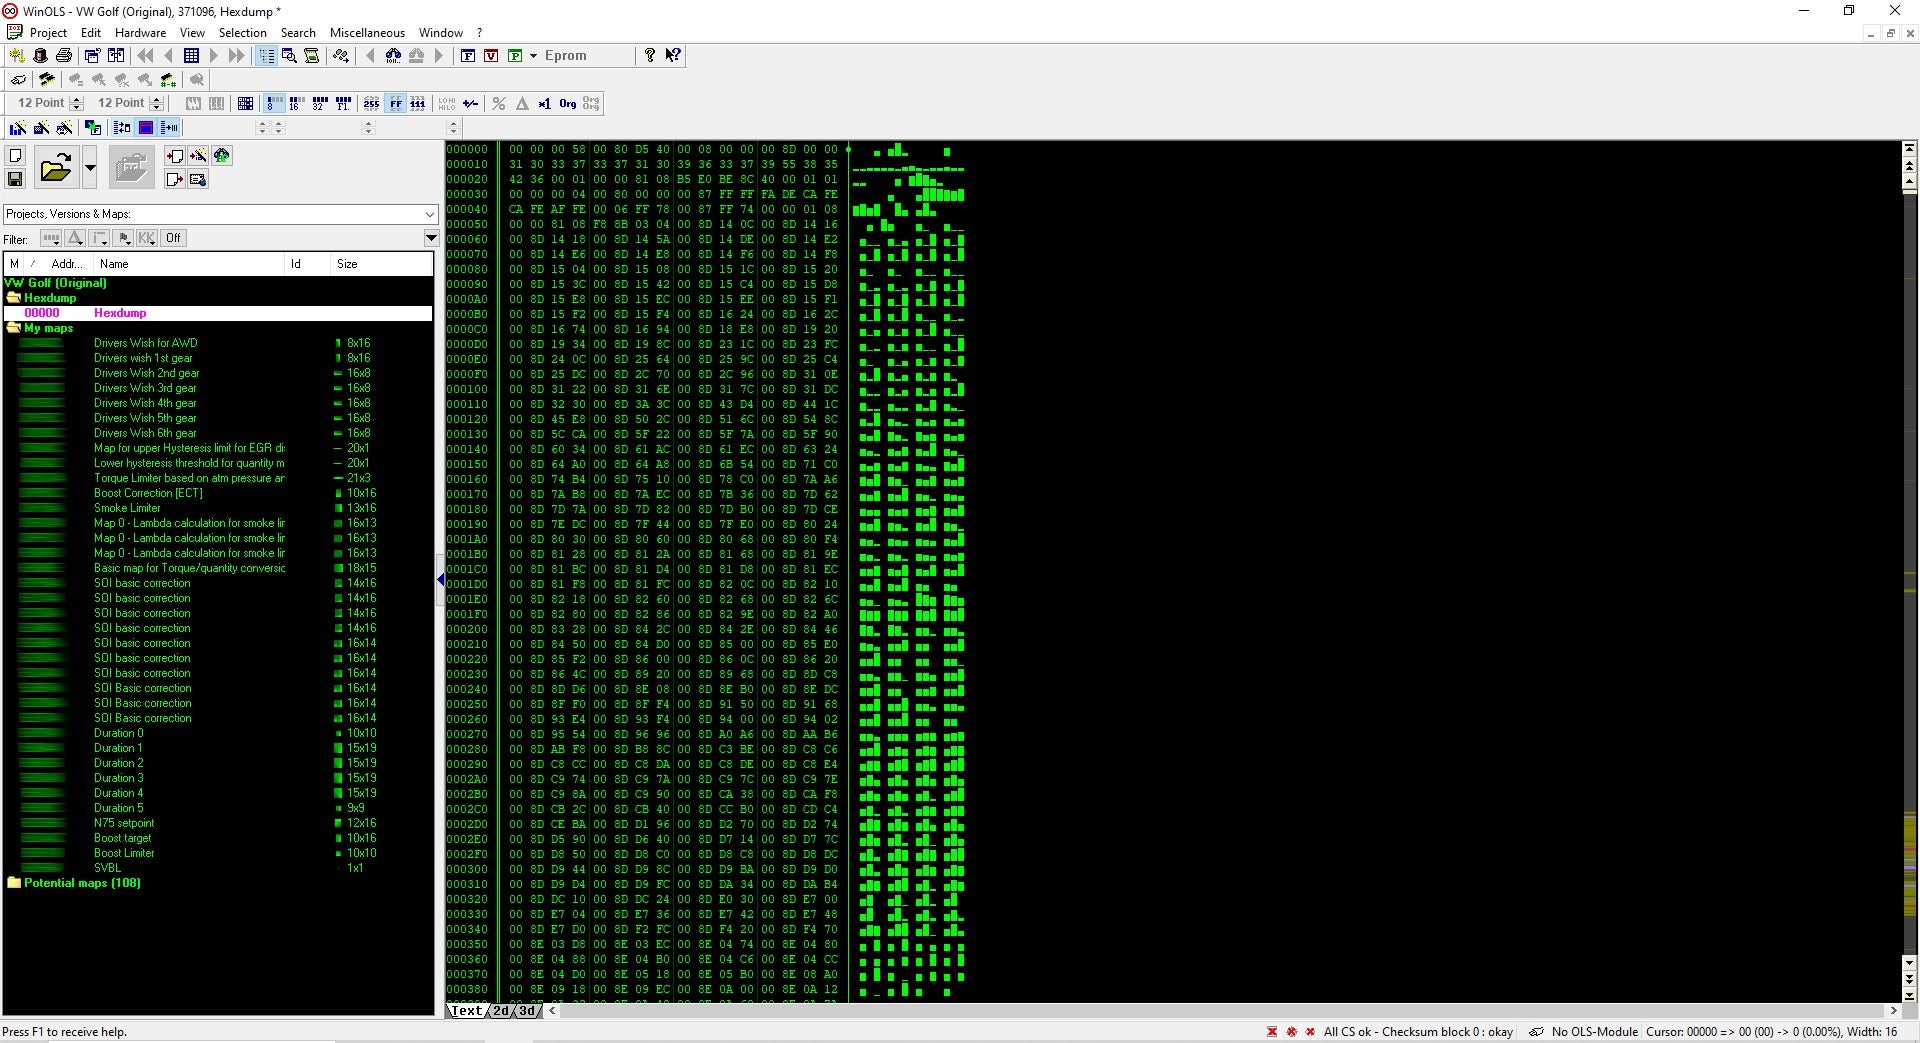Toggle the 8-bit data width mode

click(271, 103)
